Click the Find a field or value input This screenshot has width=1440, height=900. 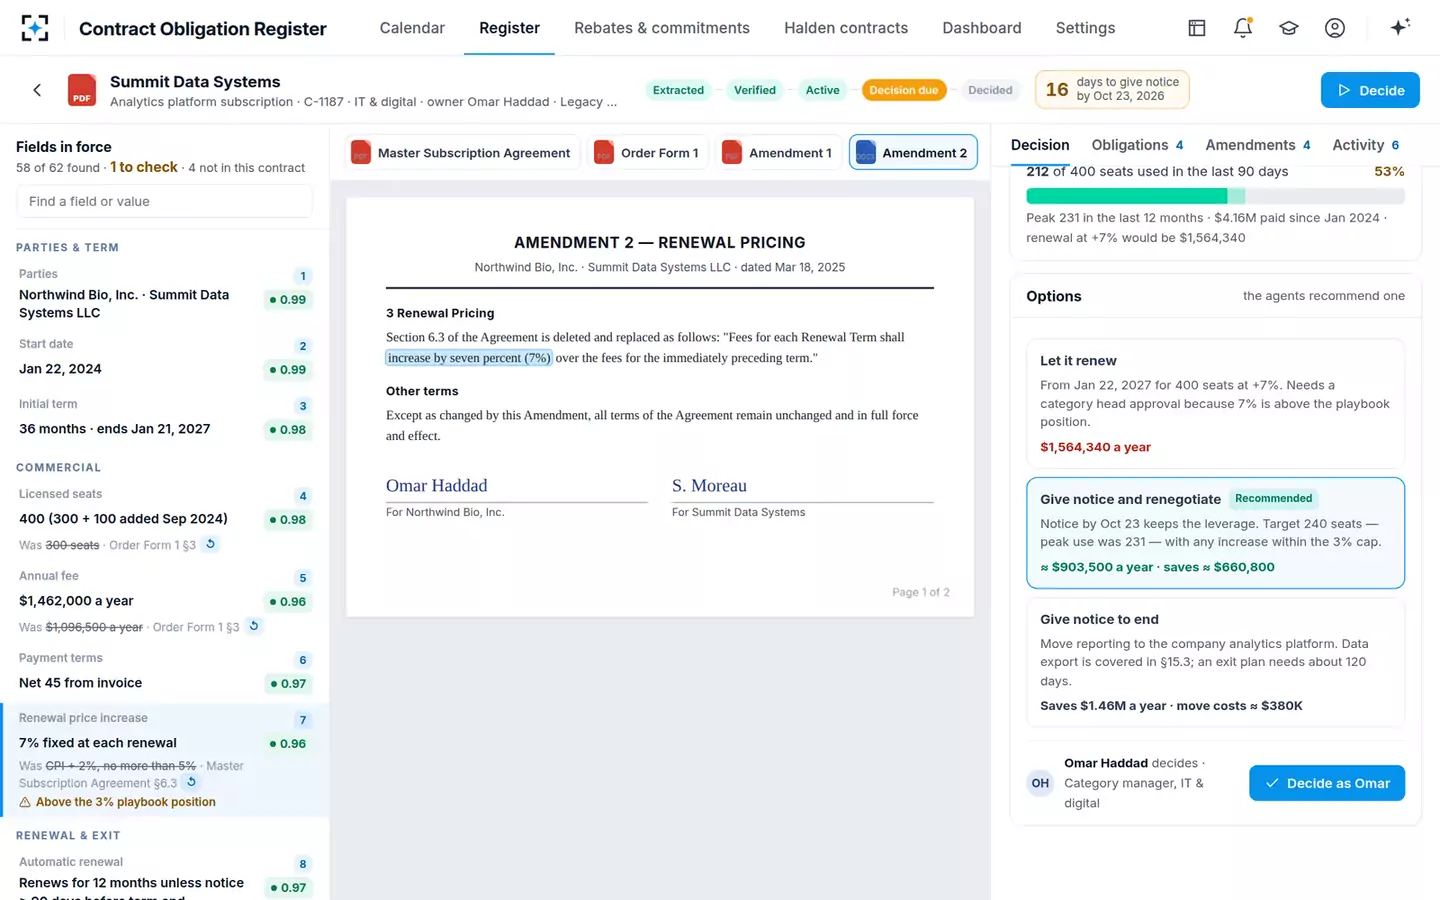click(165, 201)
